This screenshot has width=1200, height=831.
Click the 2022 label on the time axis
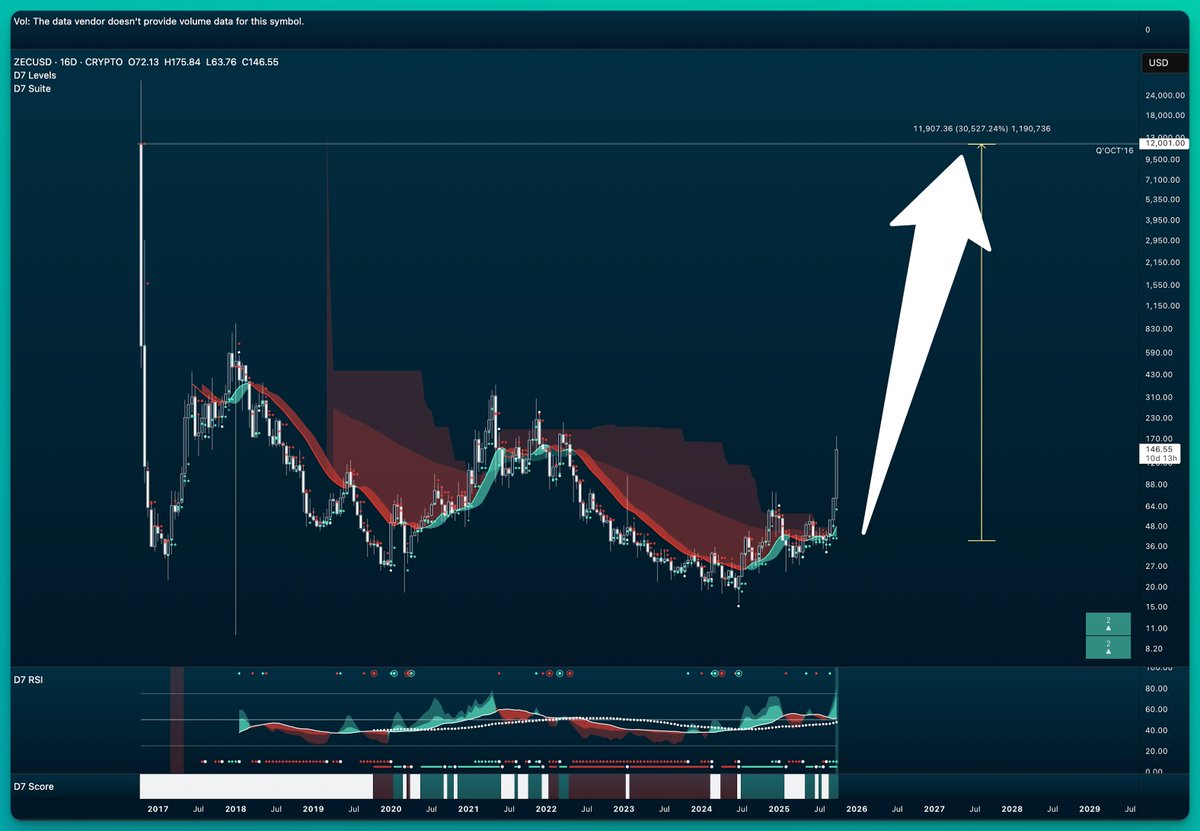tap(546, 808)
